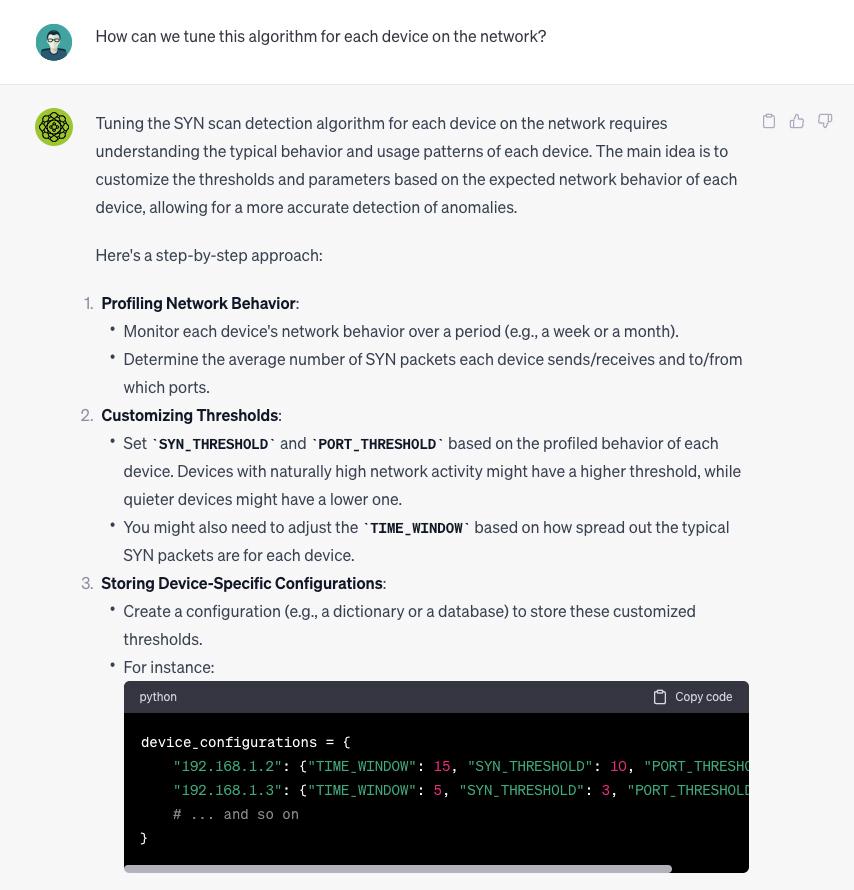Click the Customizing Thresholds heading
This screenshot has height=890, width=854.
(x=189, y=415)
